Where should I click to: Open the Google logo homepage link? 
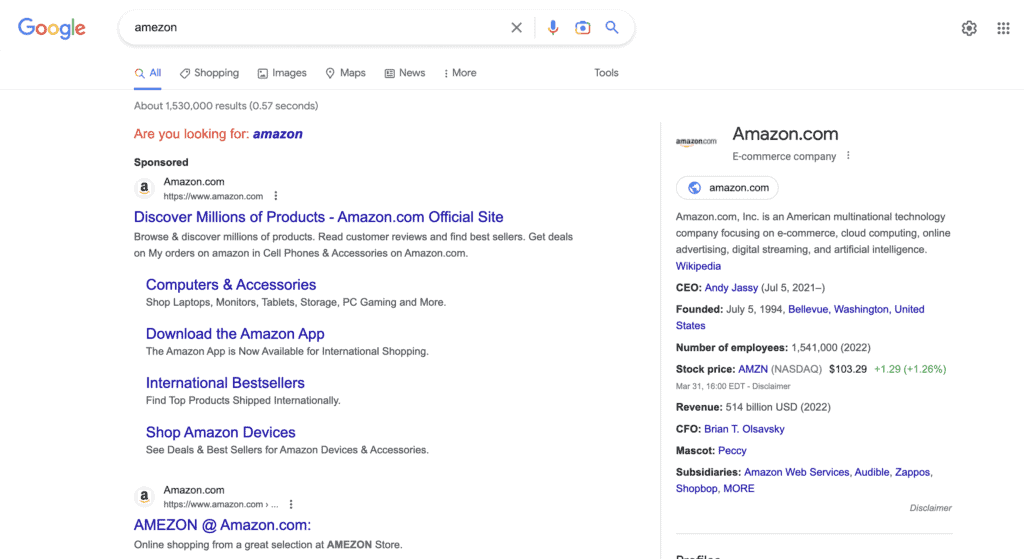point(52,28)
